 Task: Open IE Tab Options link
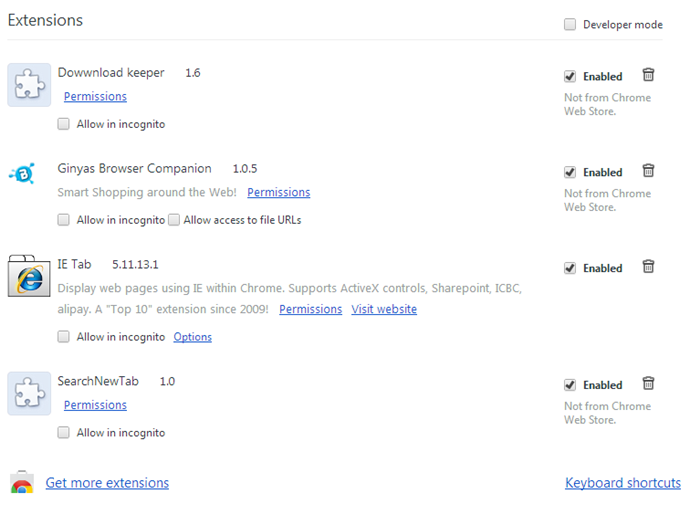click(x=192, y=337)
